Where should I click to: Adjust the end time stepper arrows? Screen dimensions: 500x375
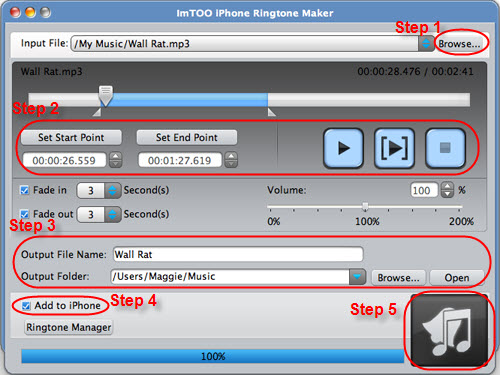(231, 160)
